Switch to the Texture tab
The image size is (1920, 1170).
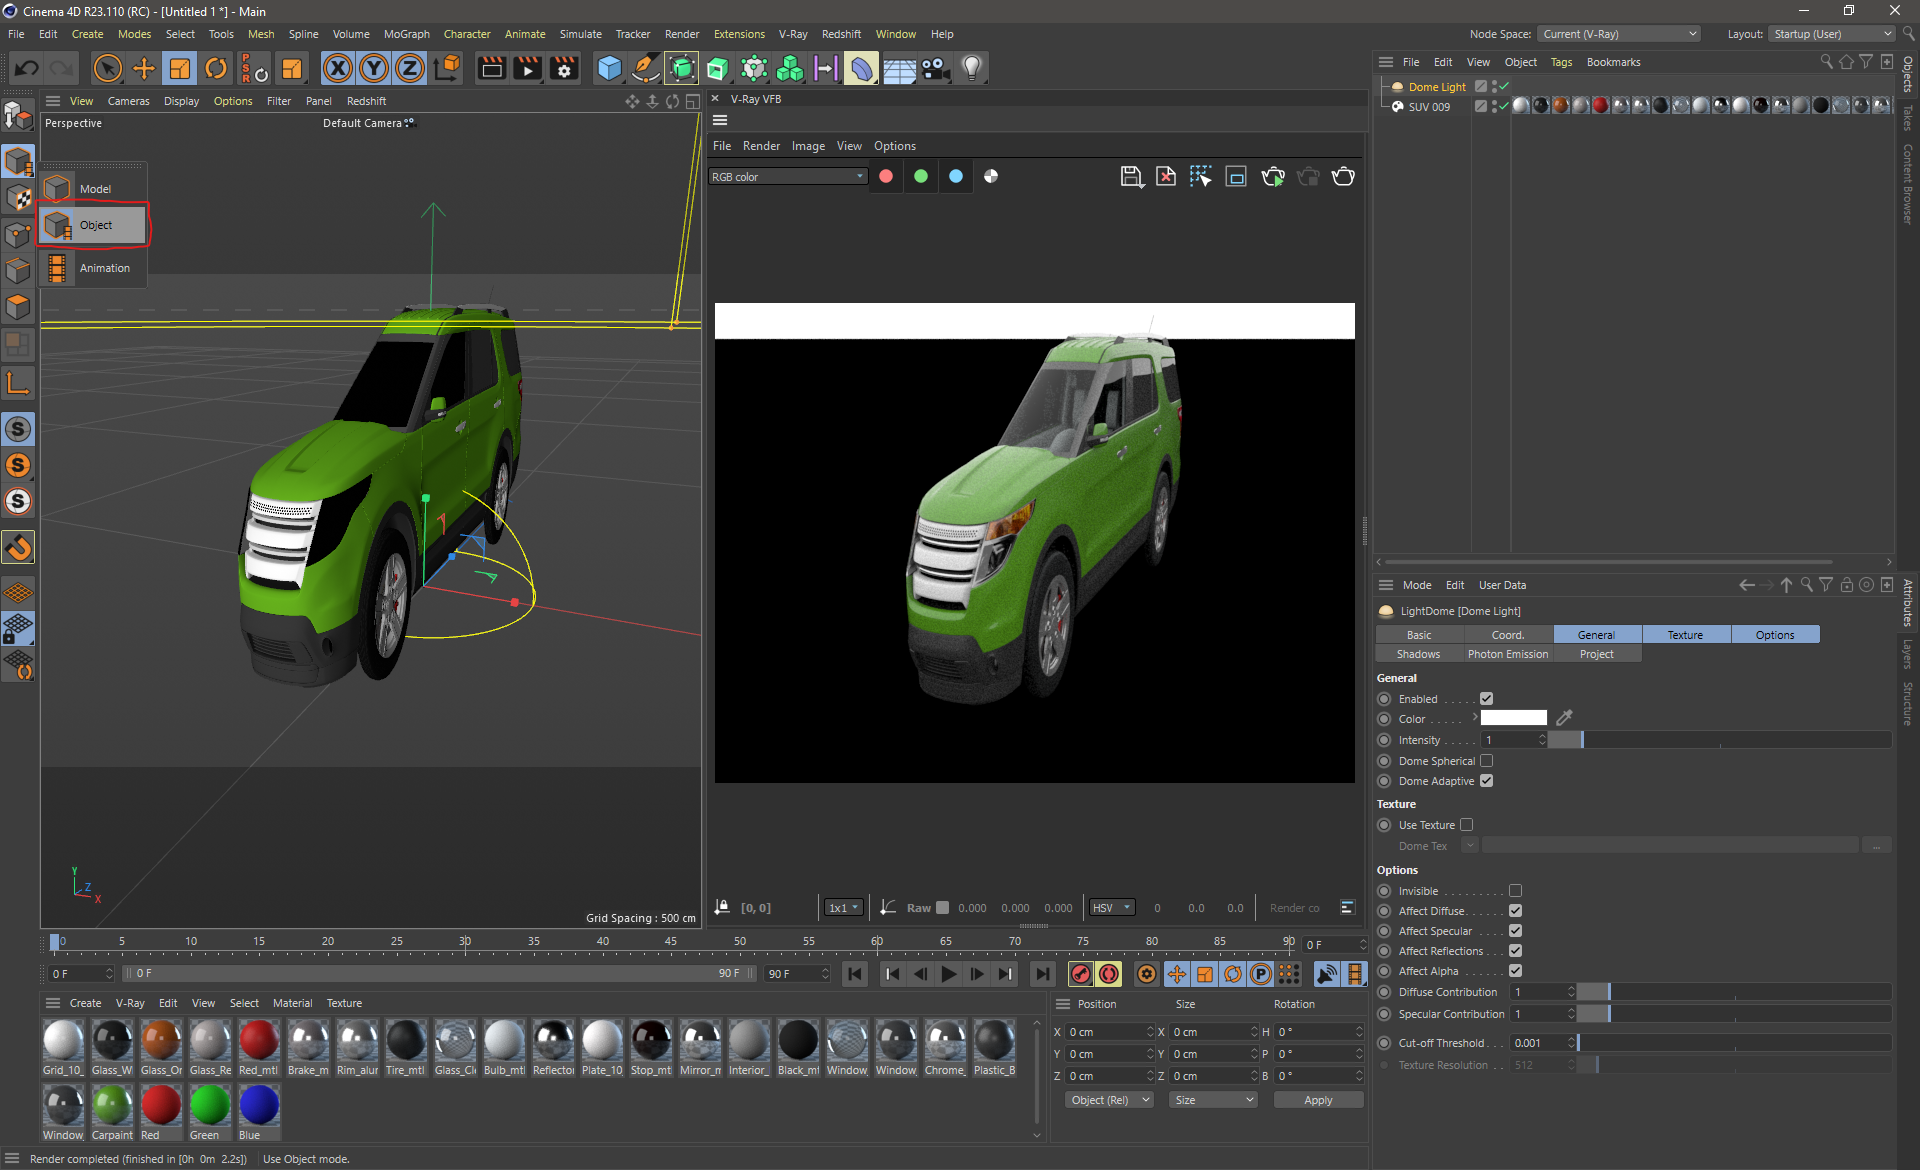tap(1685, 635)
